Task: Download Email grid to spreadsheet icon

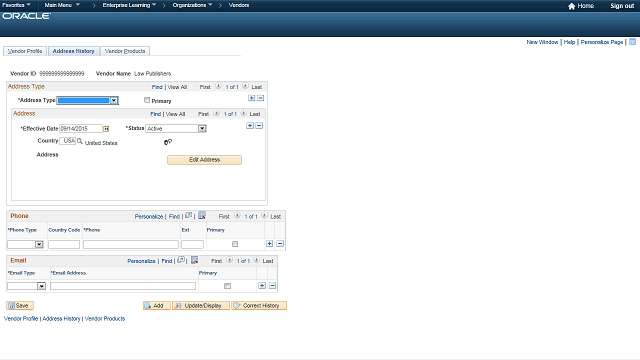Action: point(194,260)
